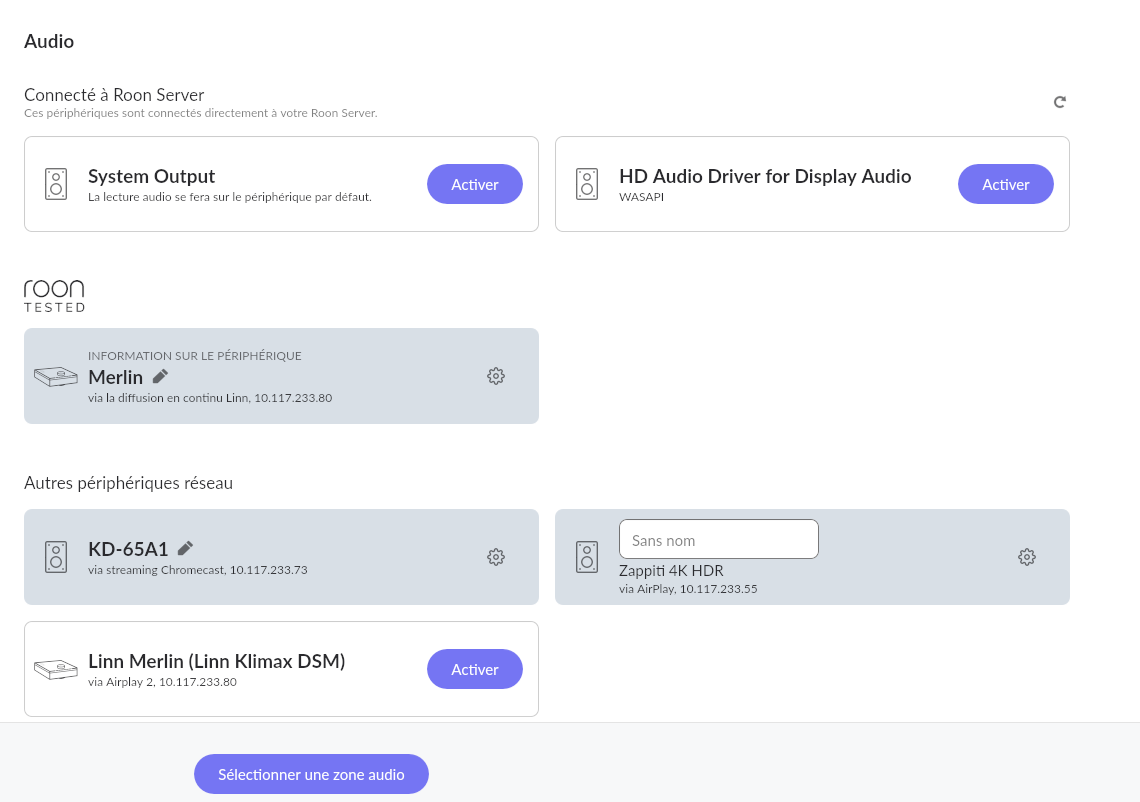The height and width of the screenshot is (802, 1140).
Task: Rename the KD-65A1 device with pencil
Action: pos(185,548)
